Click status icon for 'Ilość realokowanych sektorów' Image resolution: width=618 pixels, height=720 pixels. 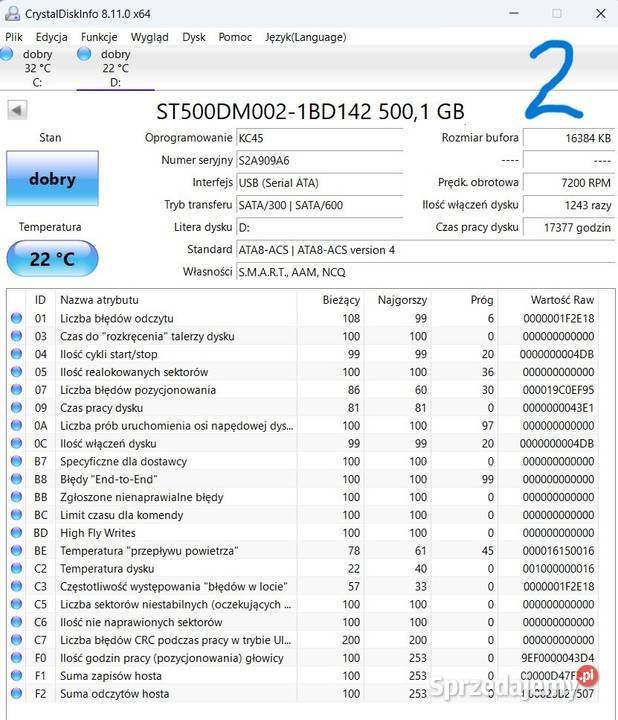point(17,371)
